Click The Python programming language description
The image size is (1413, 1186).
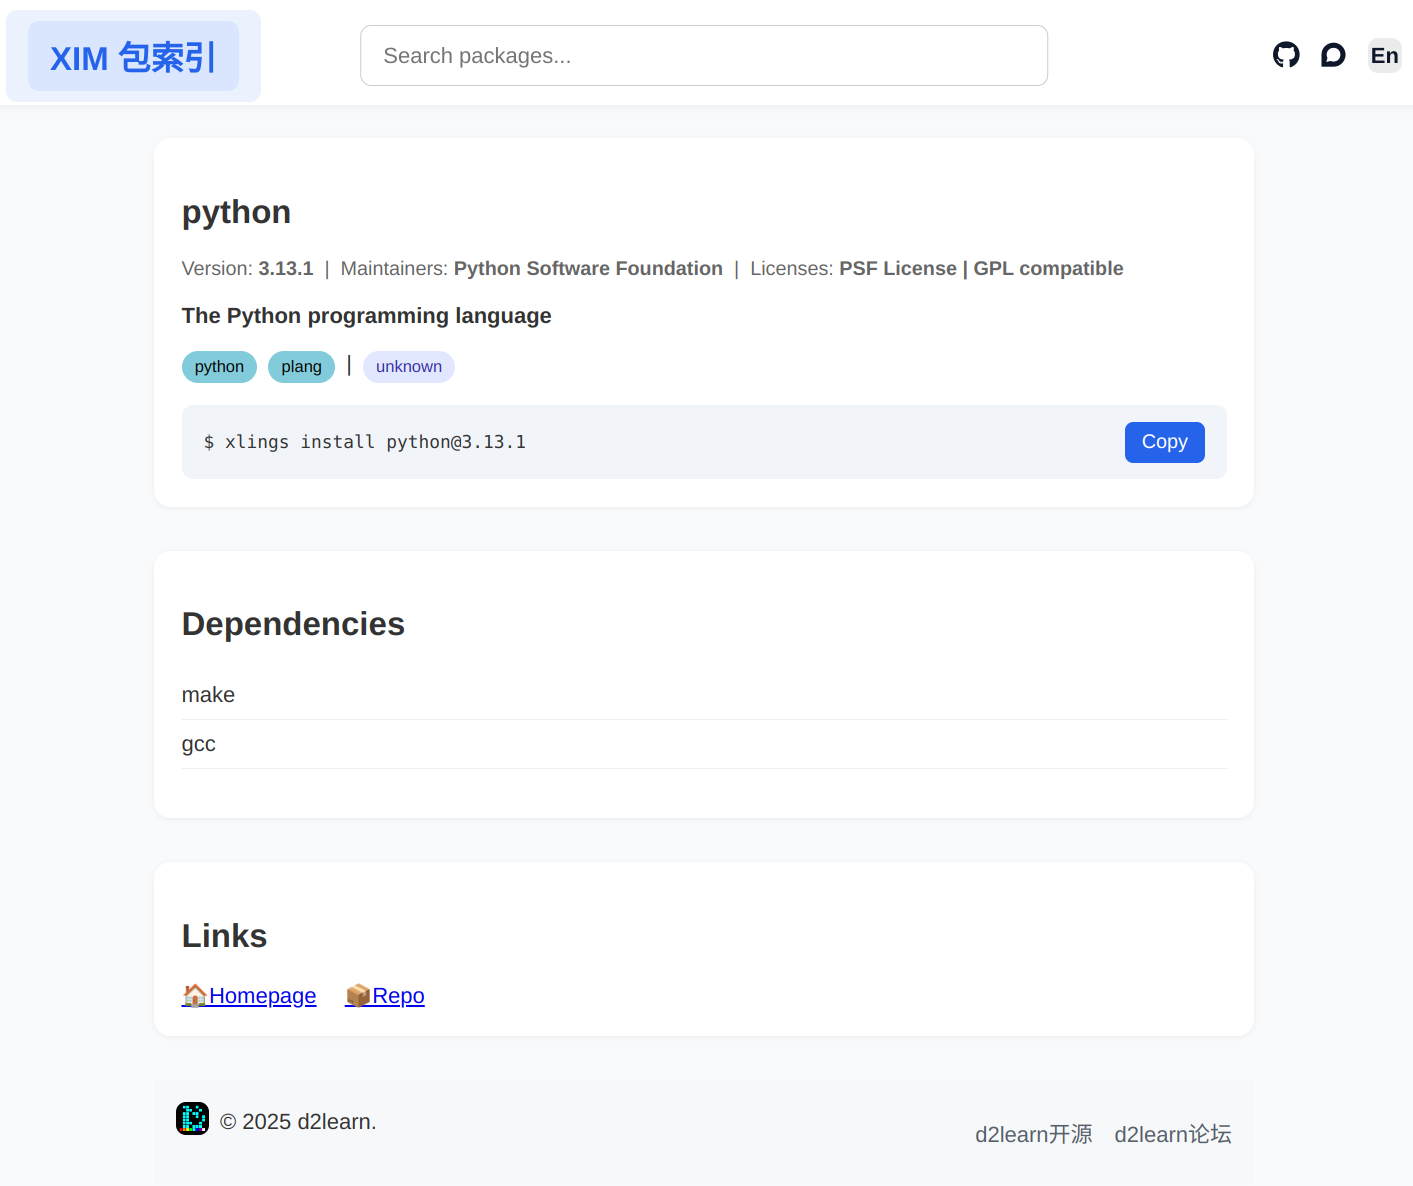(x=366, y=316)
